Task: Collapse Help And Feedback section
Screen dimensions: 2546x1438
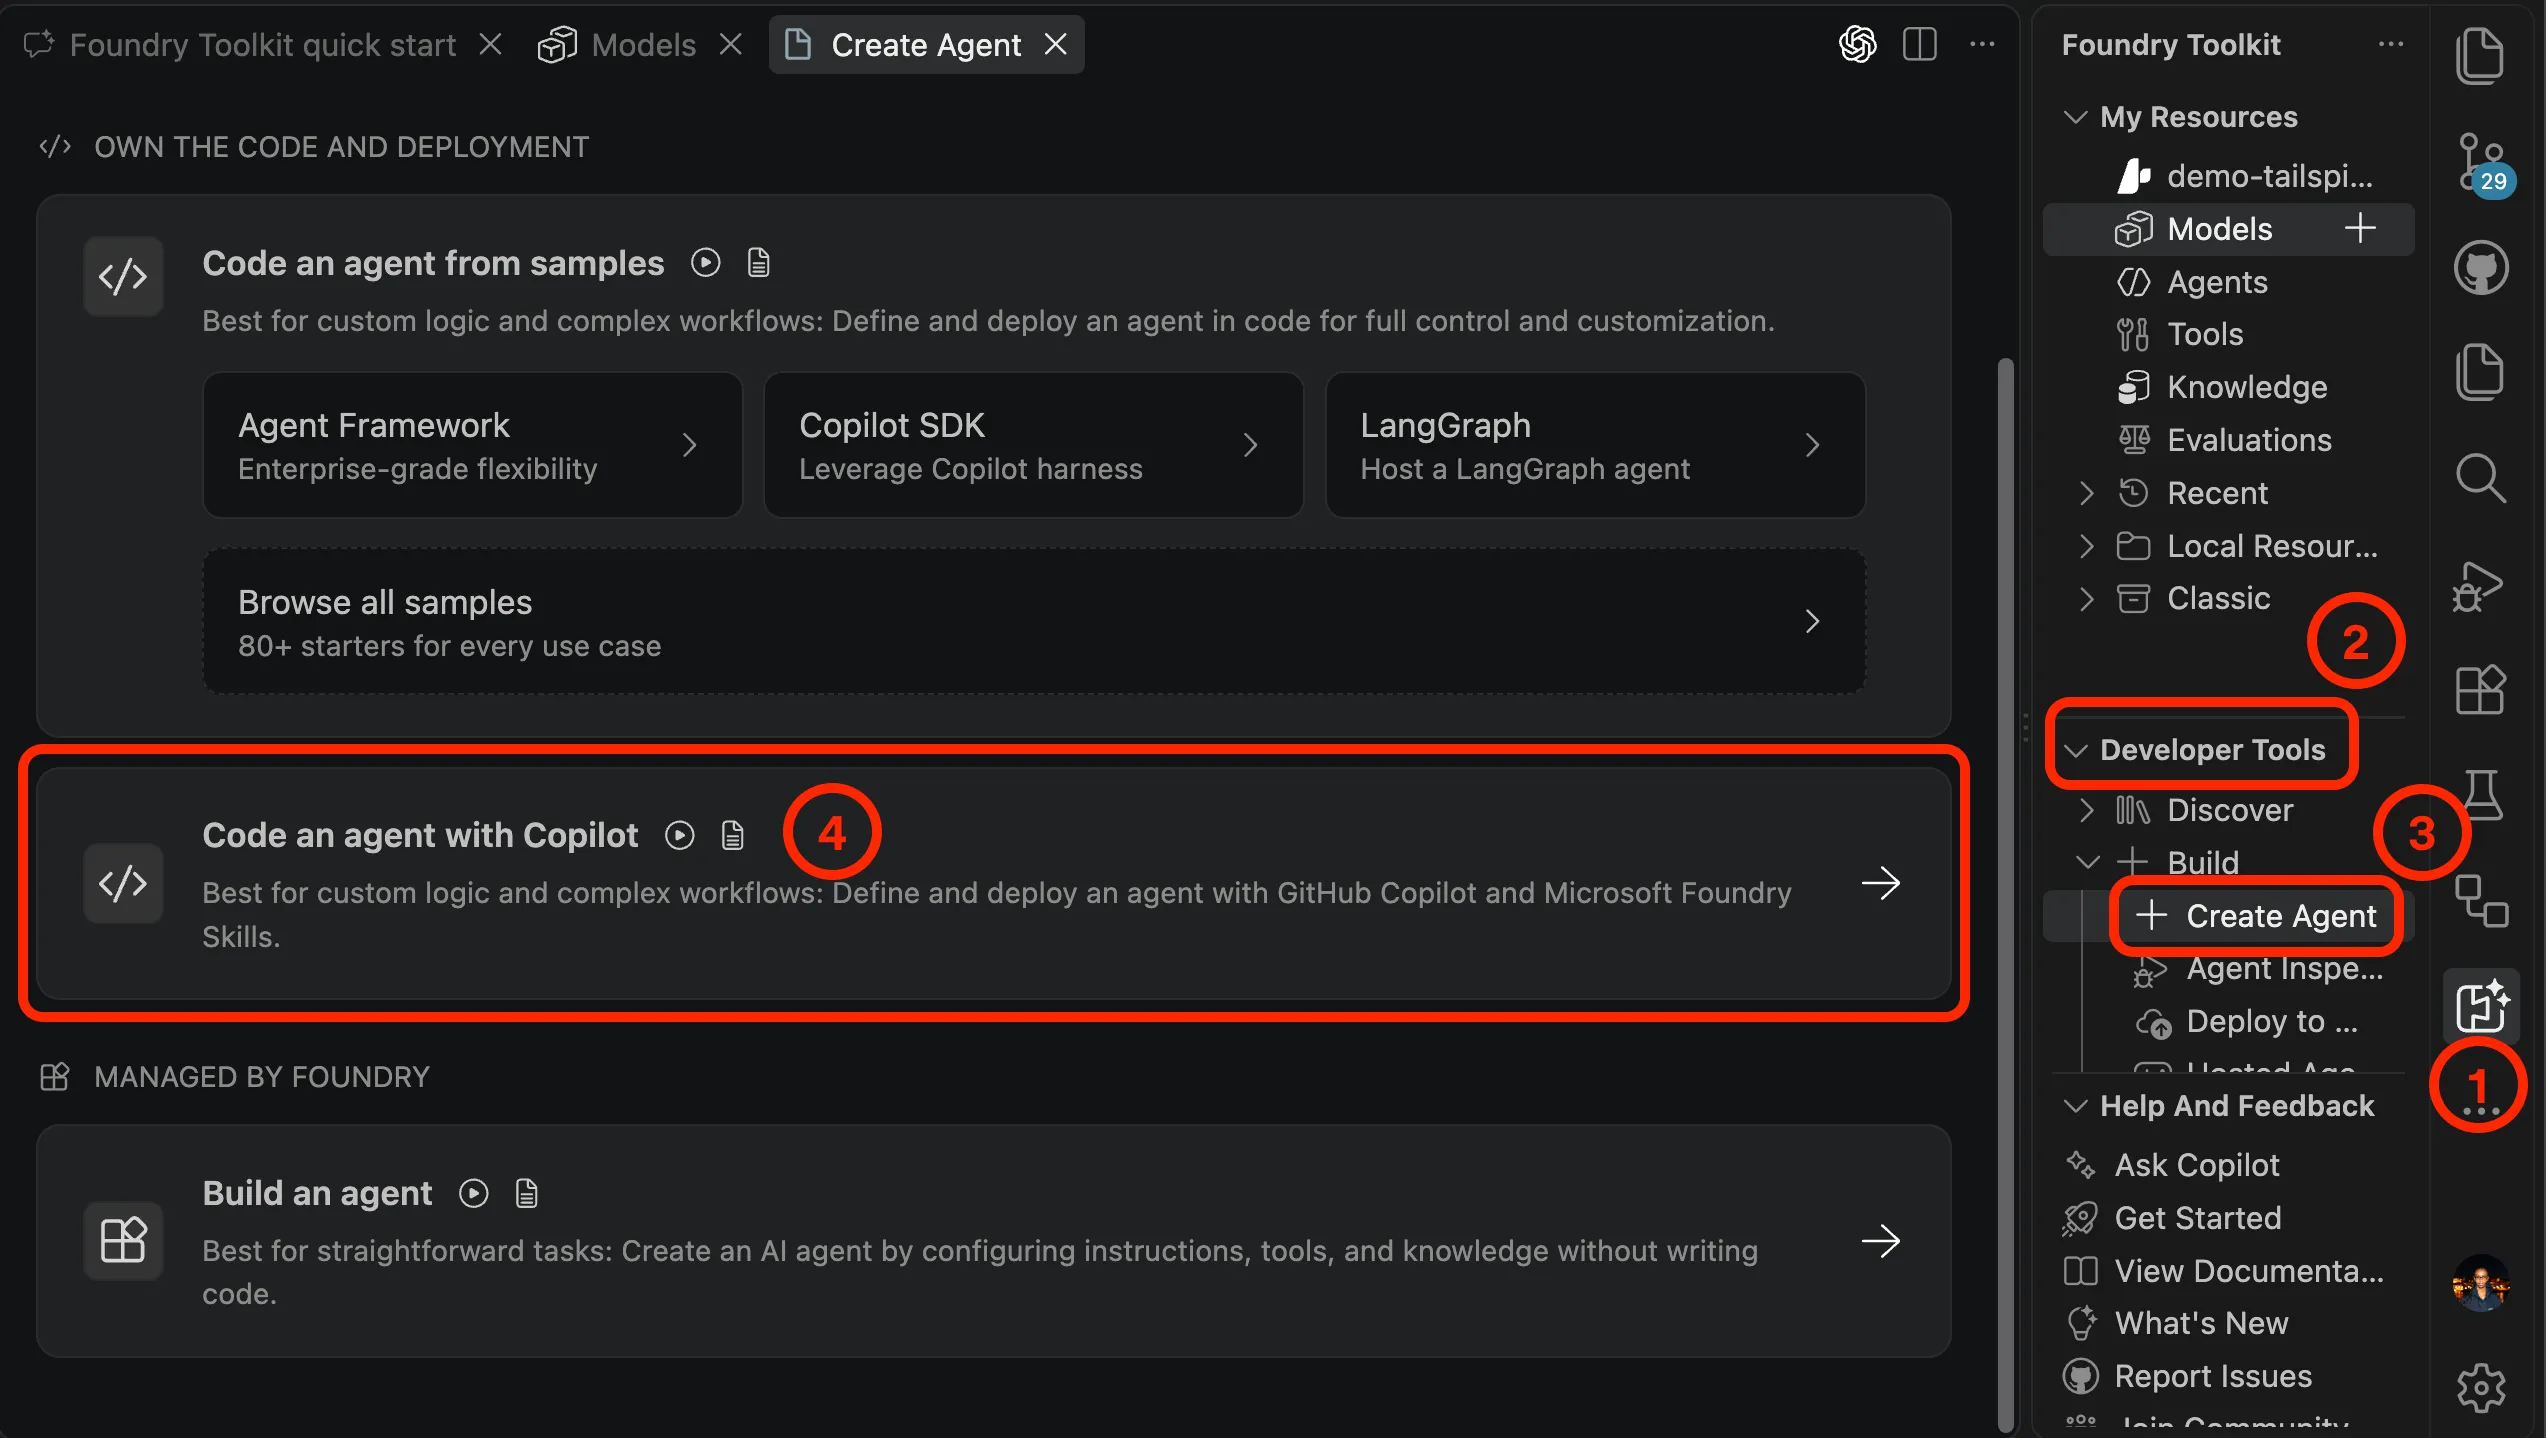Action: click(2075, 1106)
